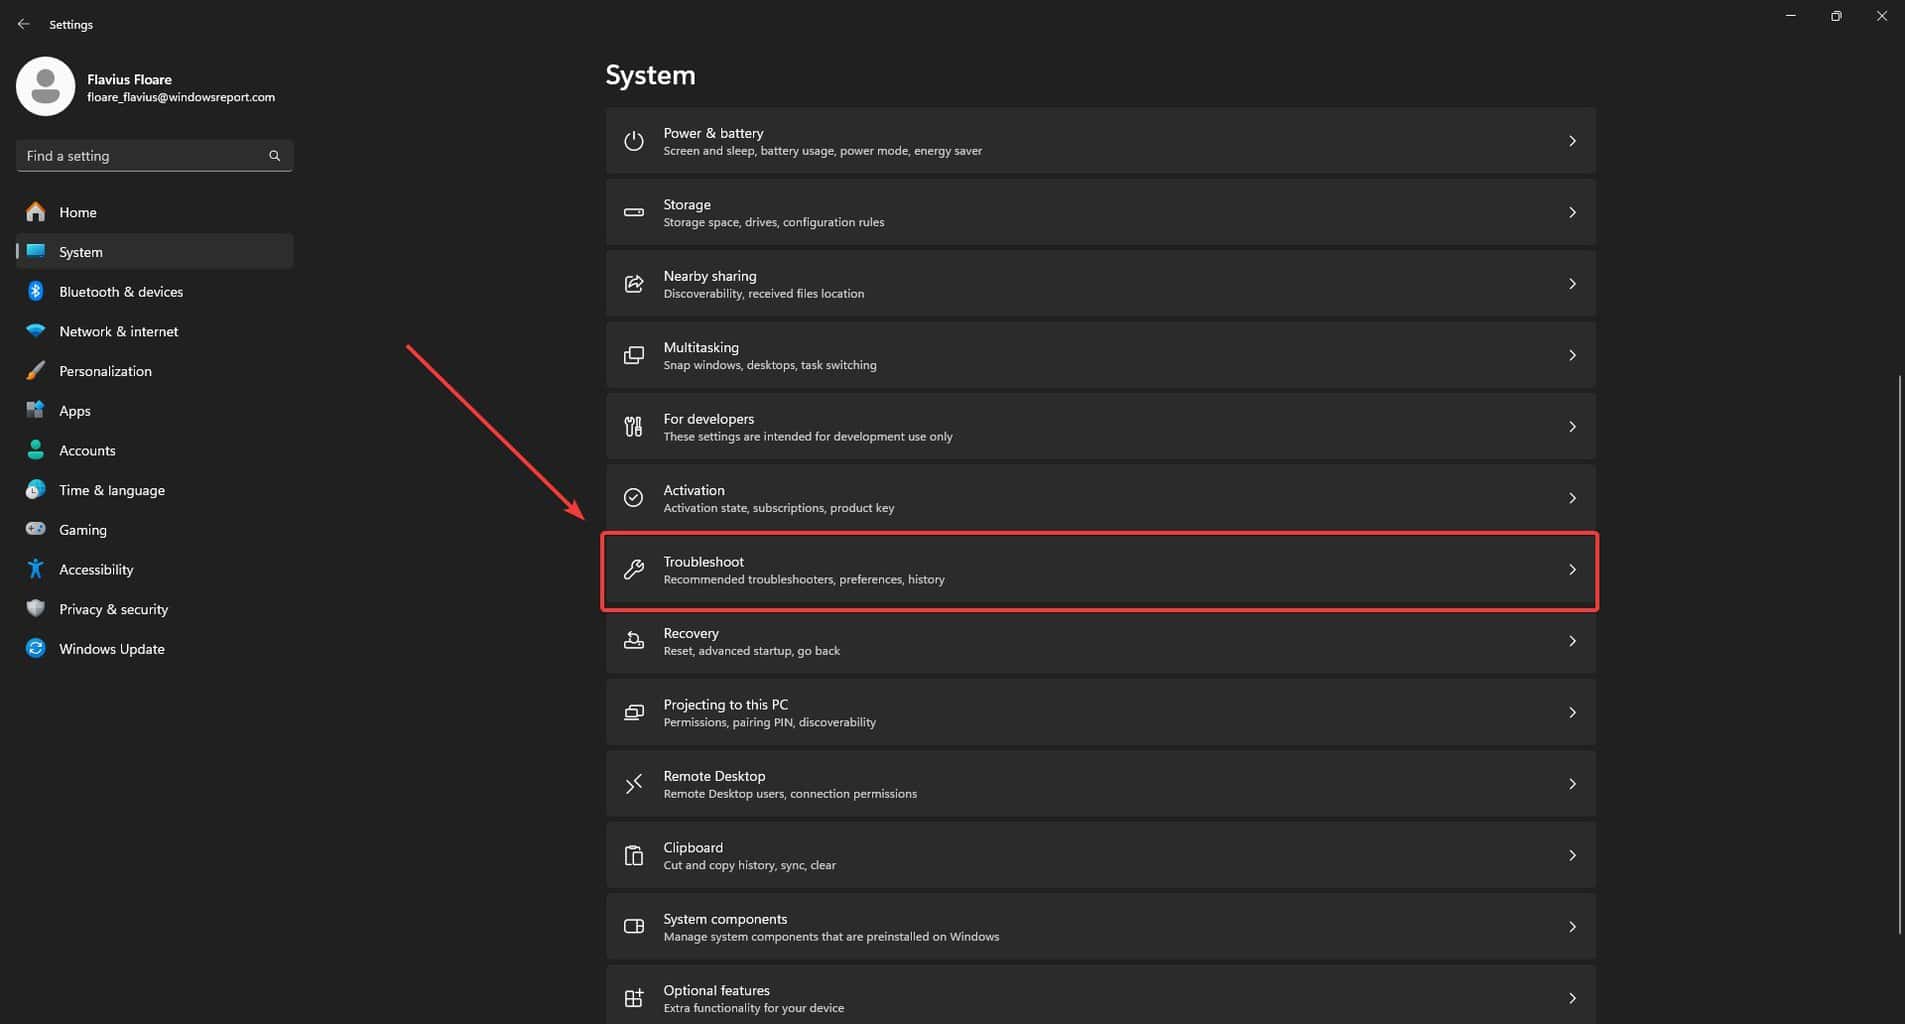Expand Storage chevron arrow

pyautogui.click(x=1572, y=212)
